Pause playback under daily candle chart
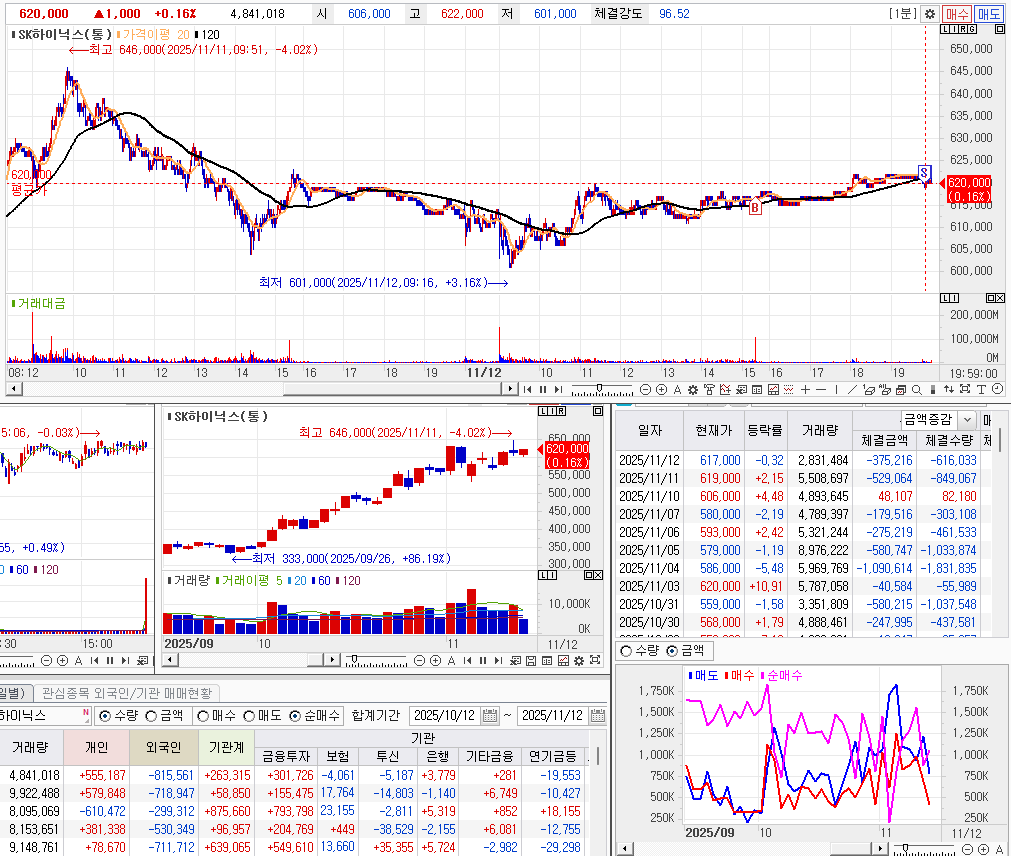Image resolution: width=1011 pixels, height=856 pixels. tap(482, 660)
